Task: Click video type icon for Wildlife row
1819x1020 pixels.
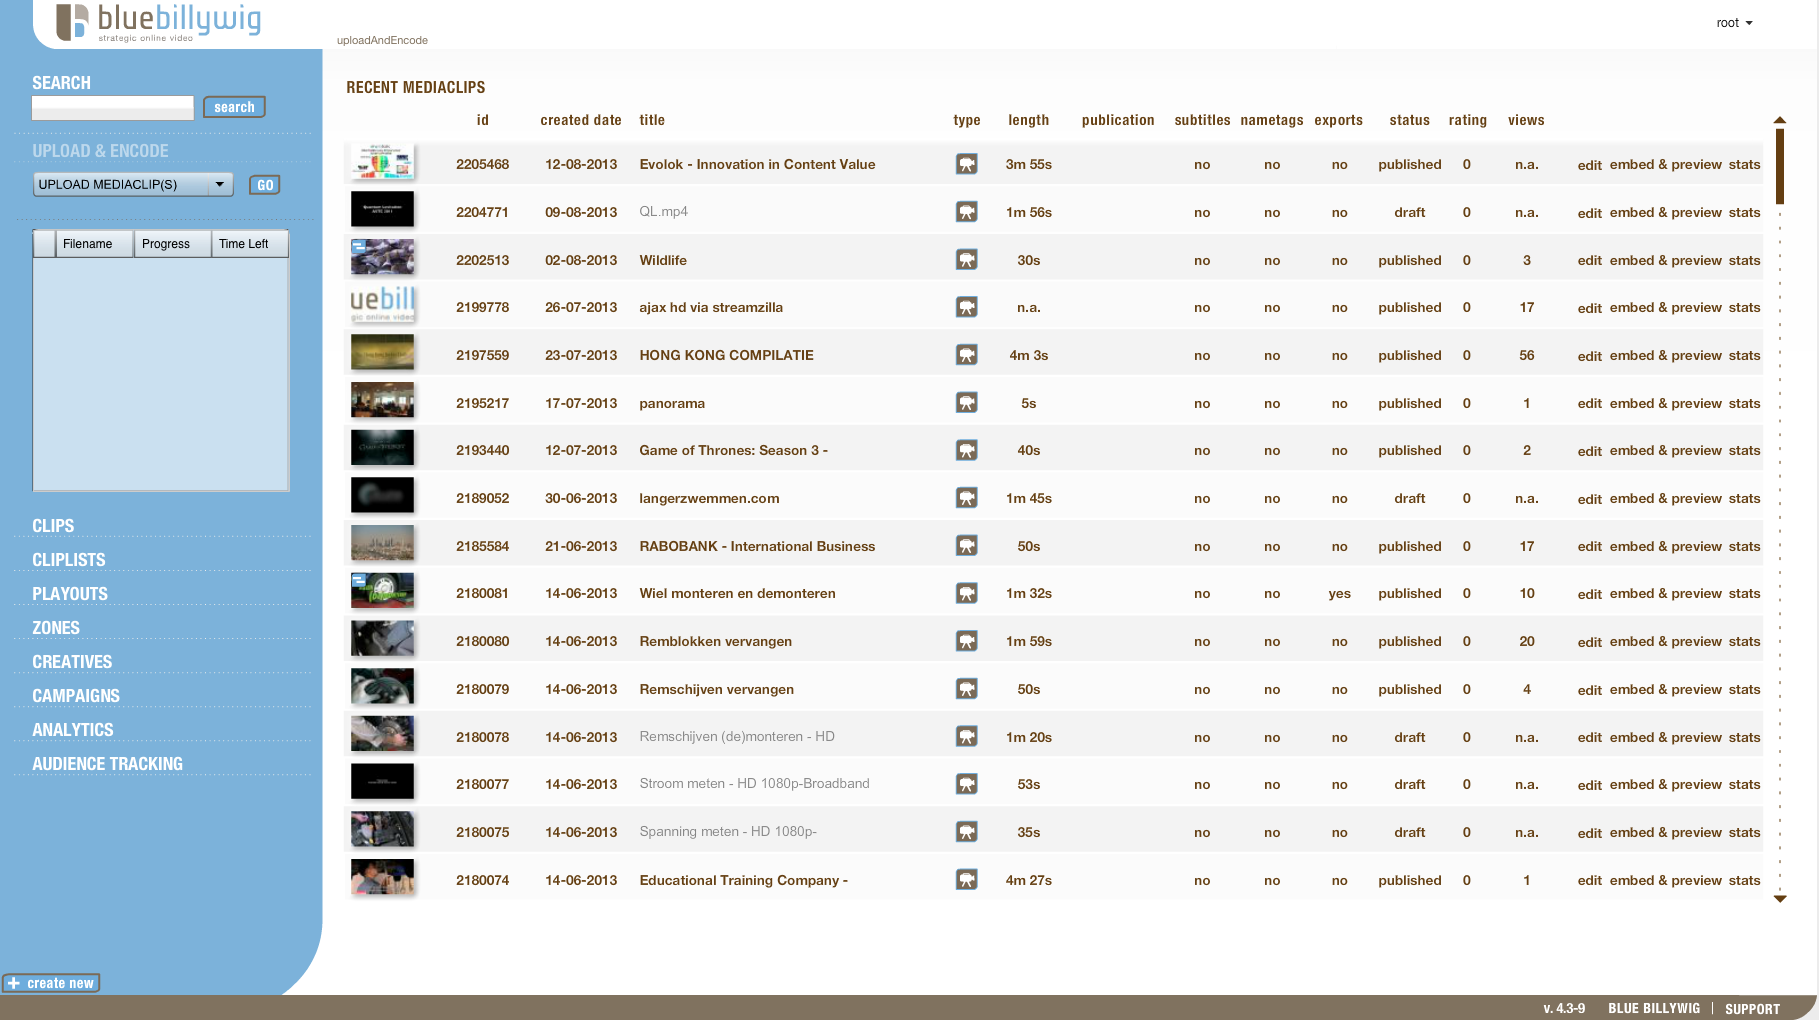Action: click(x=966, y=260)
